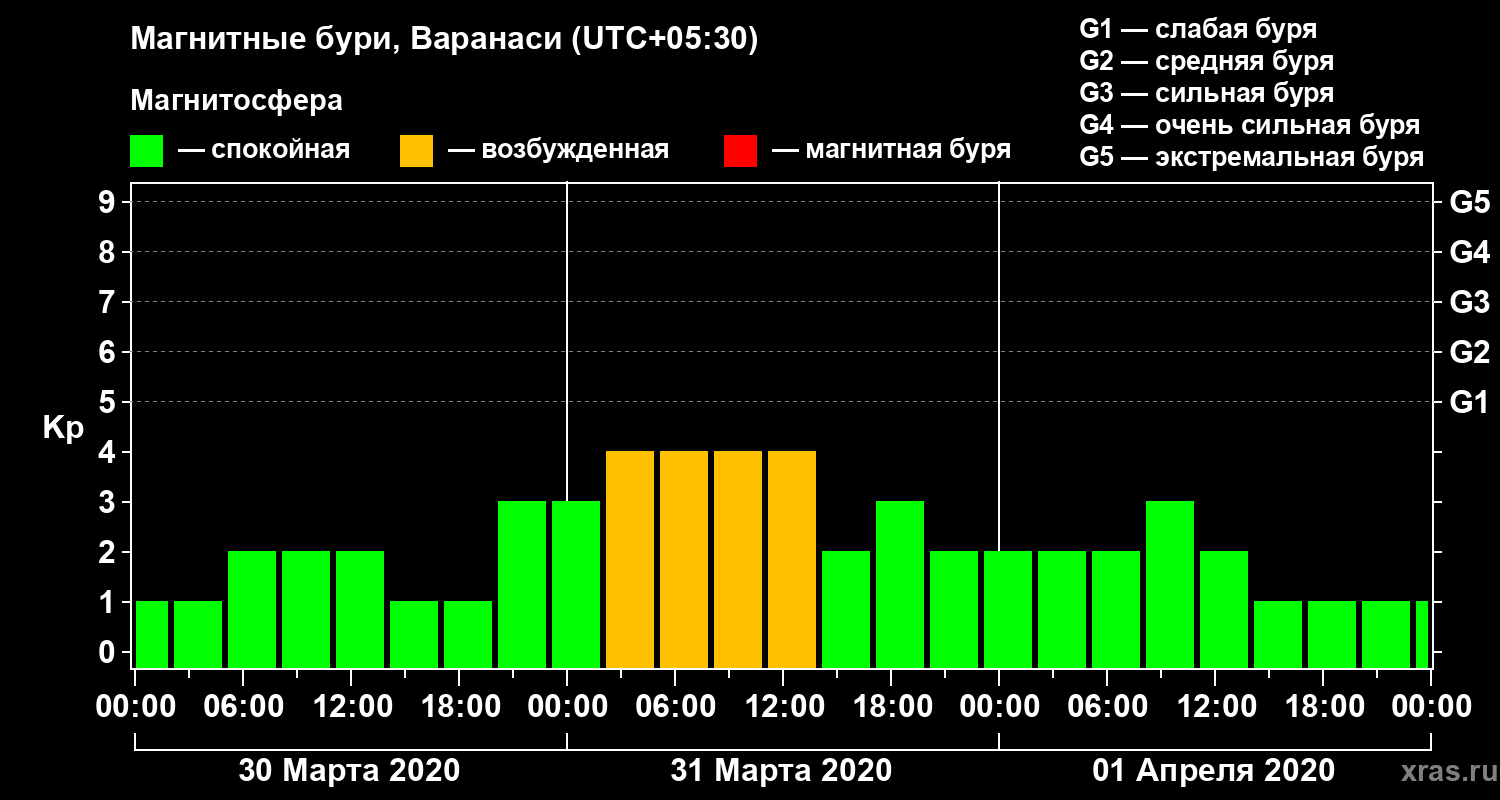Click the 'G5 — экстремальная буря' description
The image size is (1500, 800).
click(1251, 158)
